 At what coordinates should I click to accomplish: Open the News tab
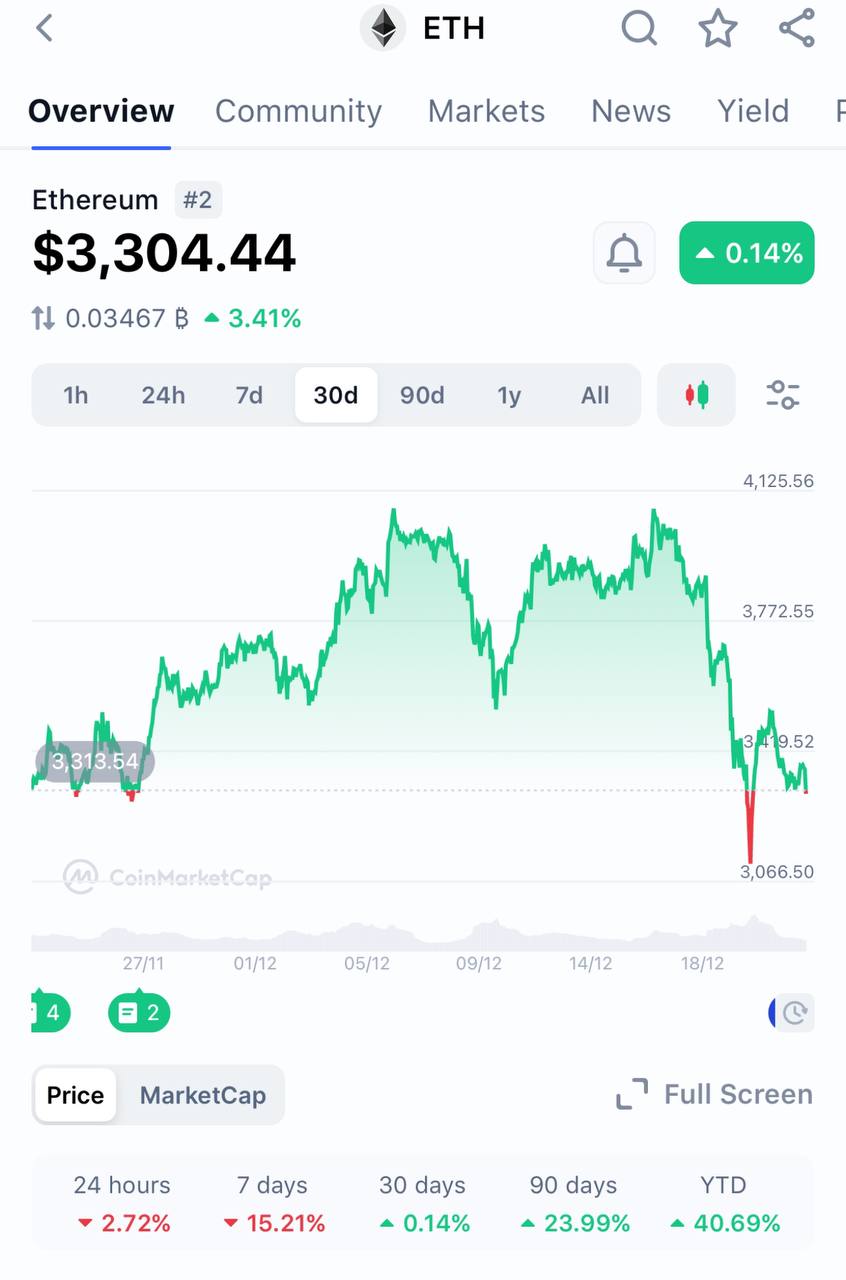(x=630, y=111)
